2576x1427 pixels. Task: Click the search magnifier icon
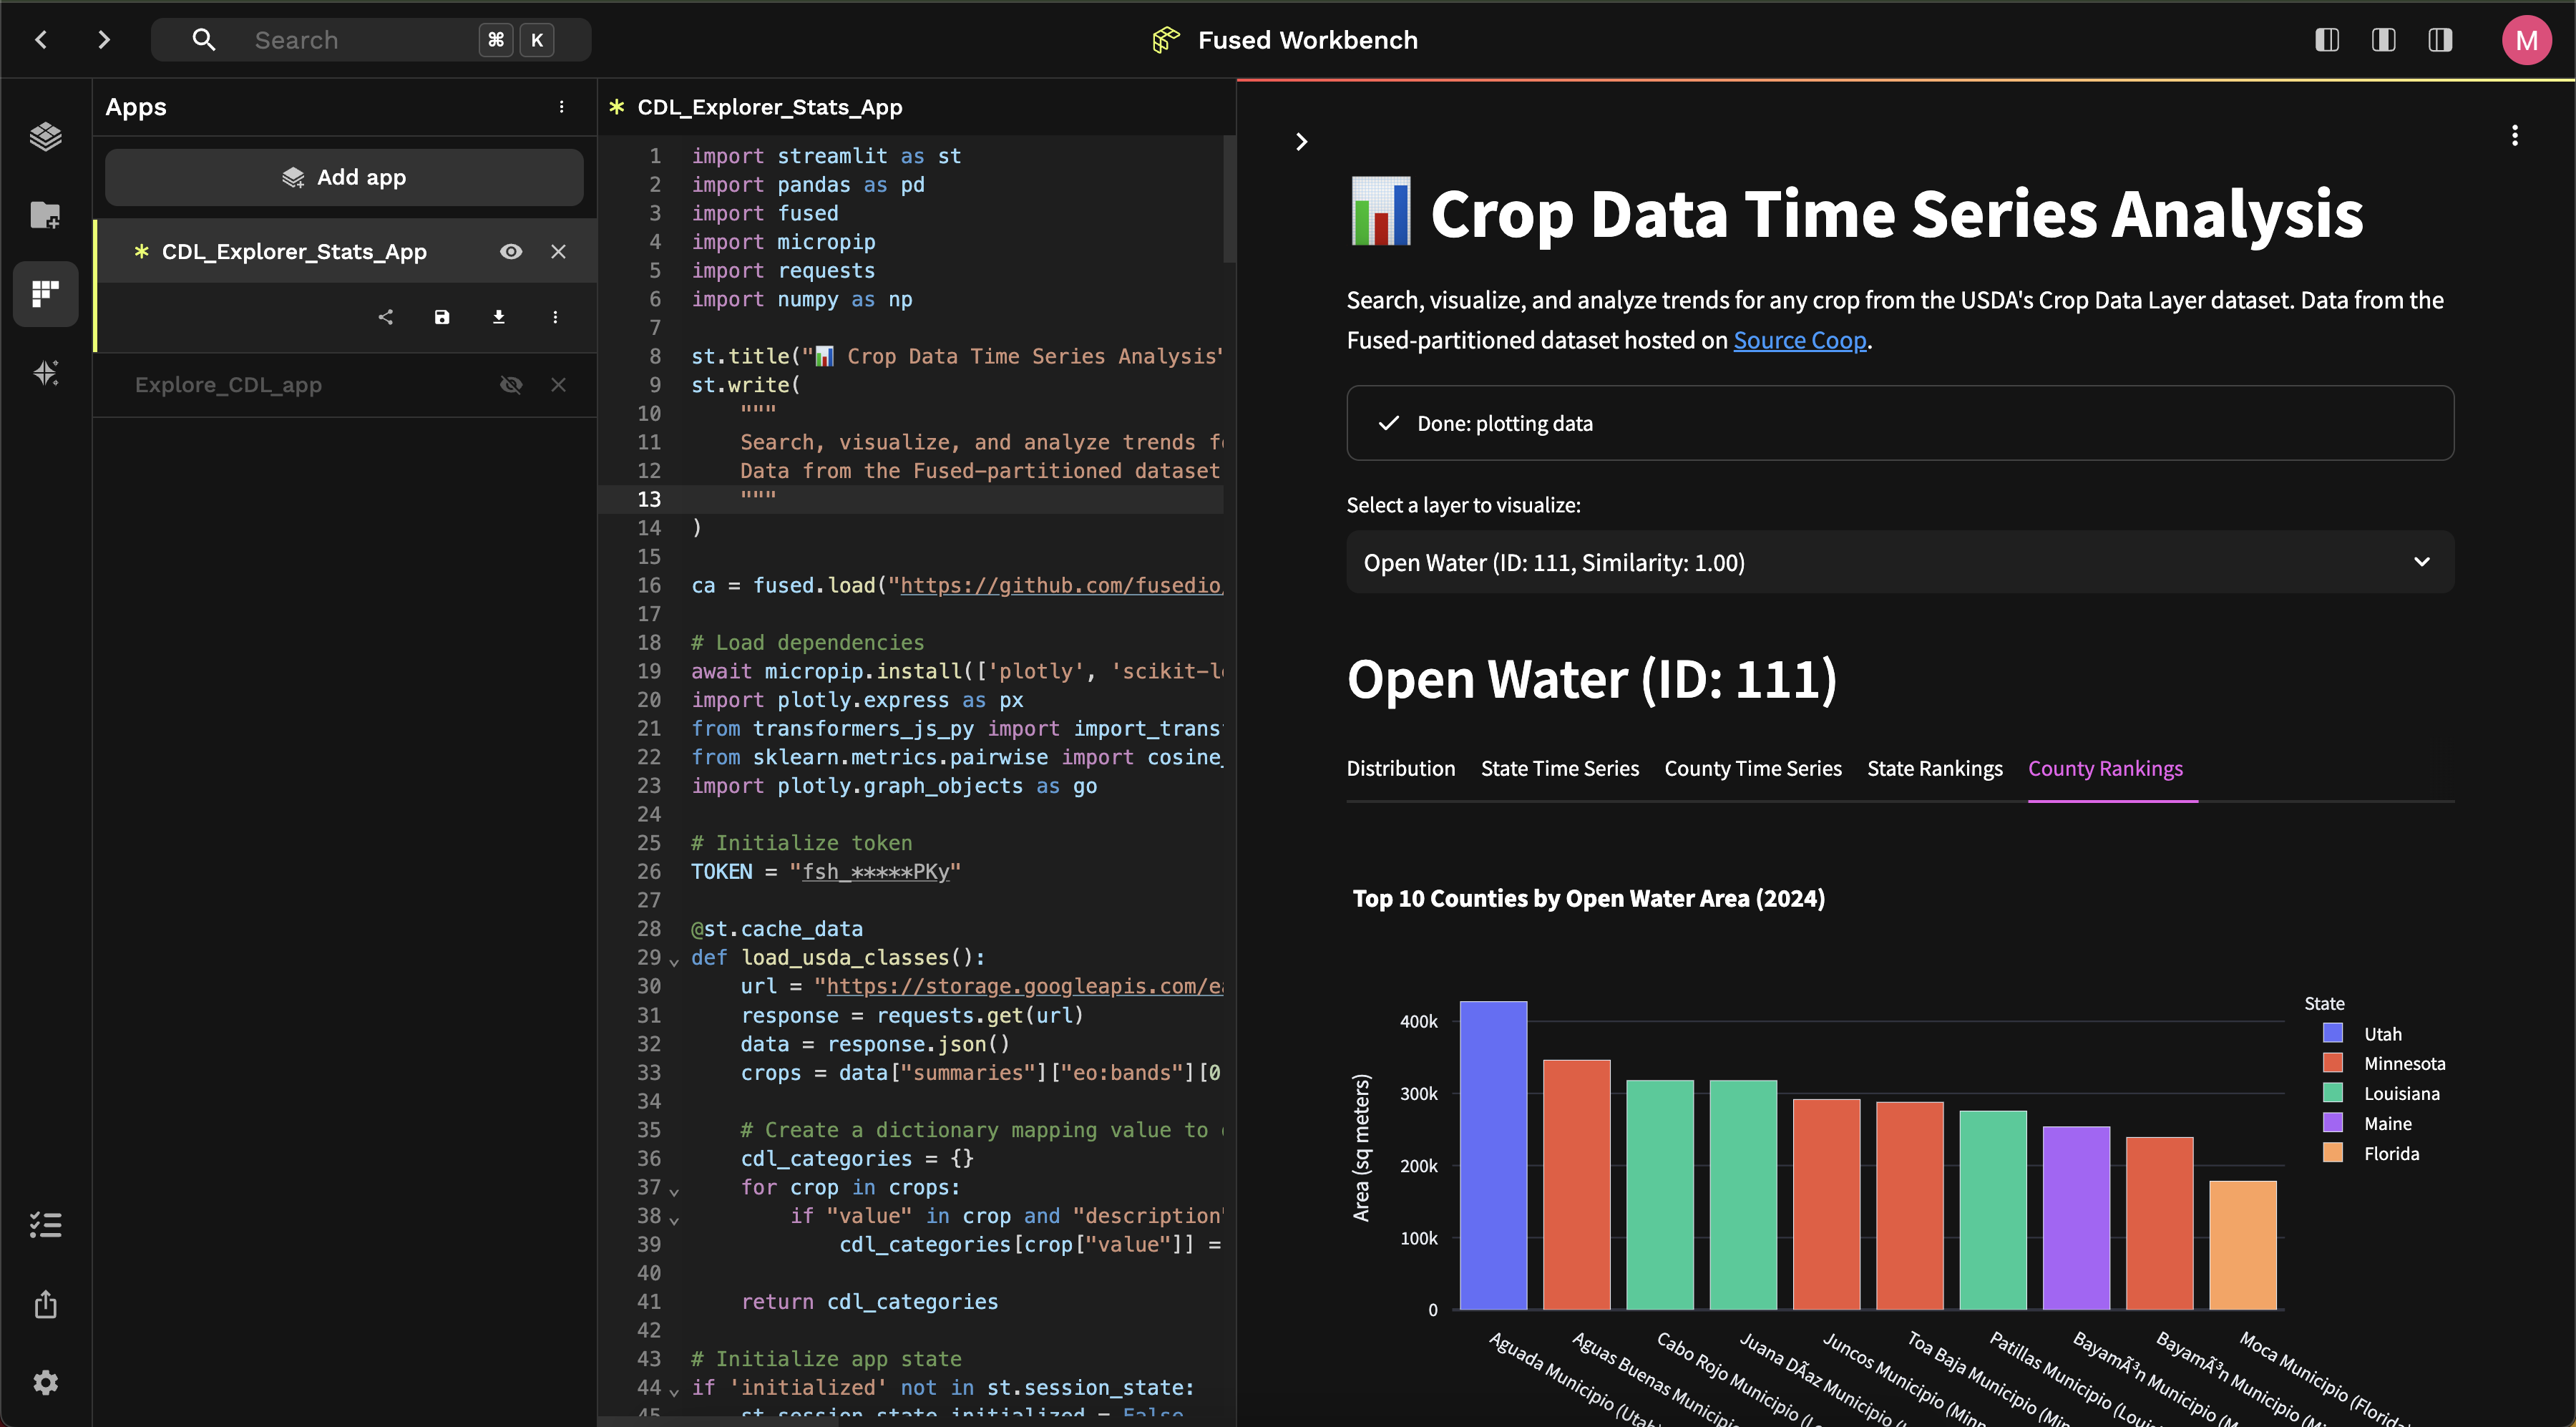[204, 40]
